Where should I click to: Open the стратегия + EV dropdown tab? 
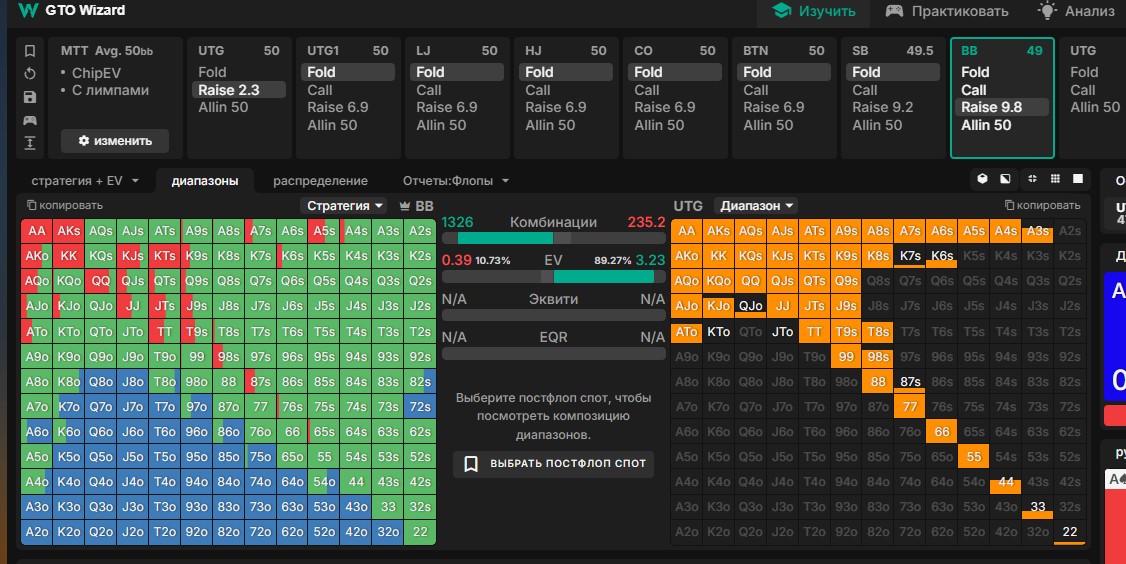[85, 181]
